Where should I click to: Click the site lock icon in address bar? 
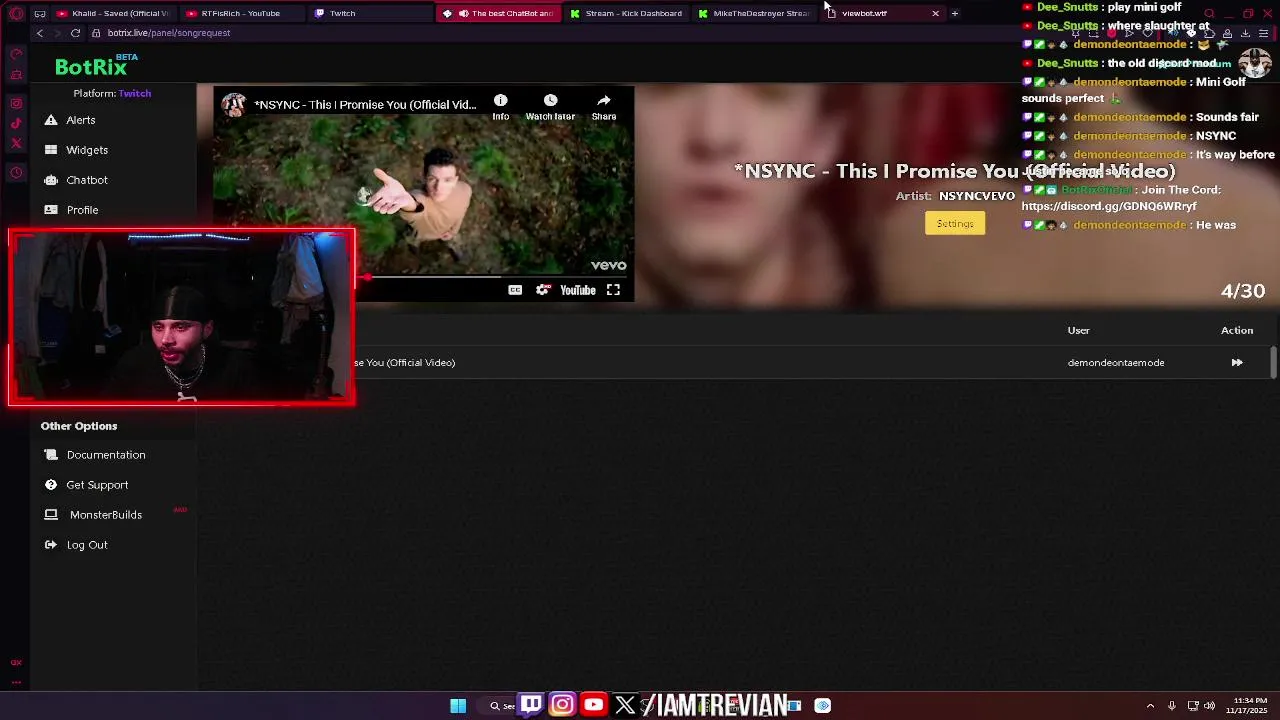[97, 33]
